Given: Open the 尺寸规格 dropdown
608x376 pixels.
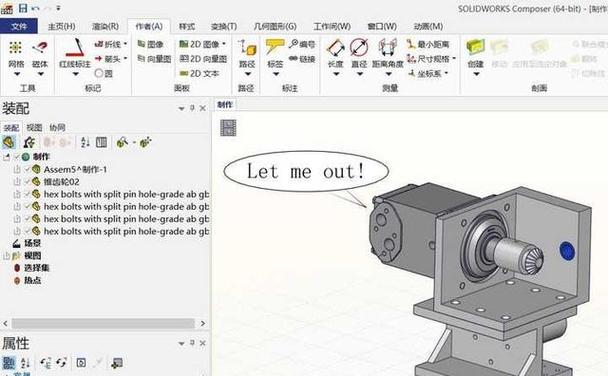Looking at the screenshot, I should [x=454, y=59].
